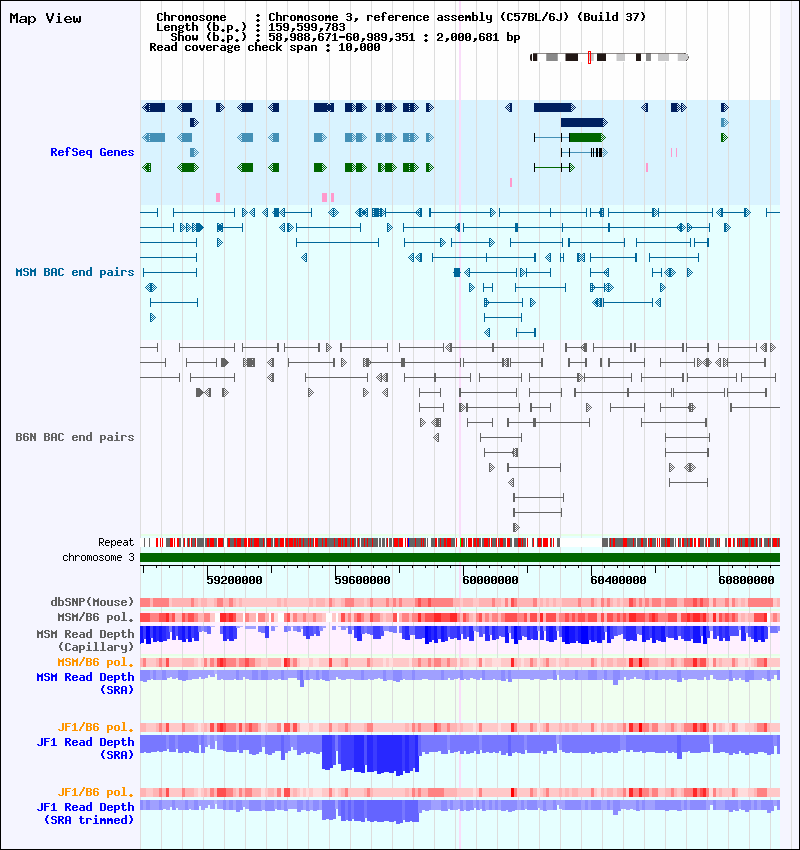Click the green chromosome 3 bar

(460, 557)
